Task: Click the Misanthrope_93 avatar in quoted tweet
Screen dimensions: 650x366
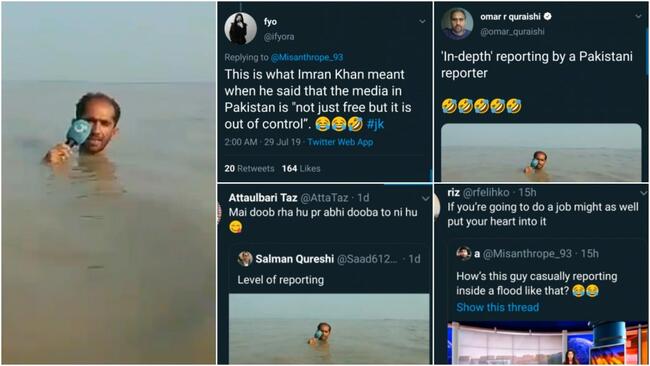Action: click(463, 253)
